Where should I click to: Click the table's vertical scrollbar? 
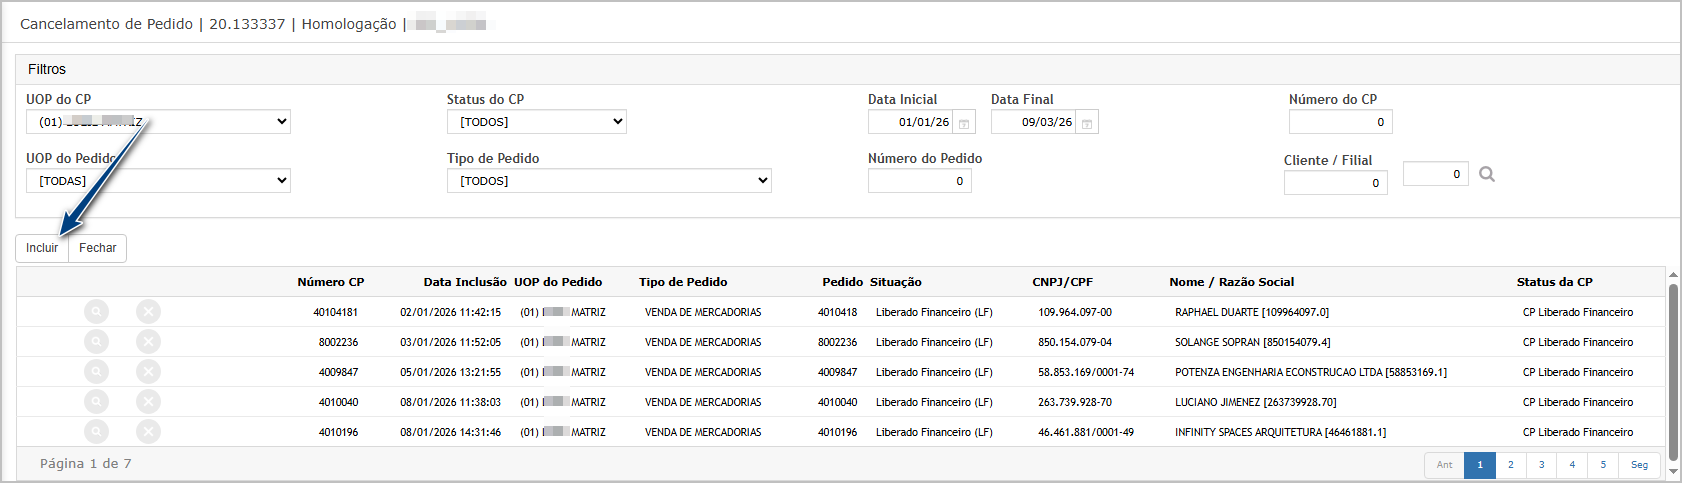(x=1673, y=370)
